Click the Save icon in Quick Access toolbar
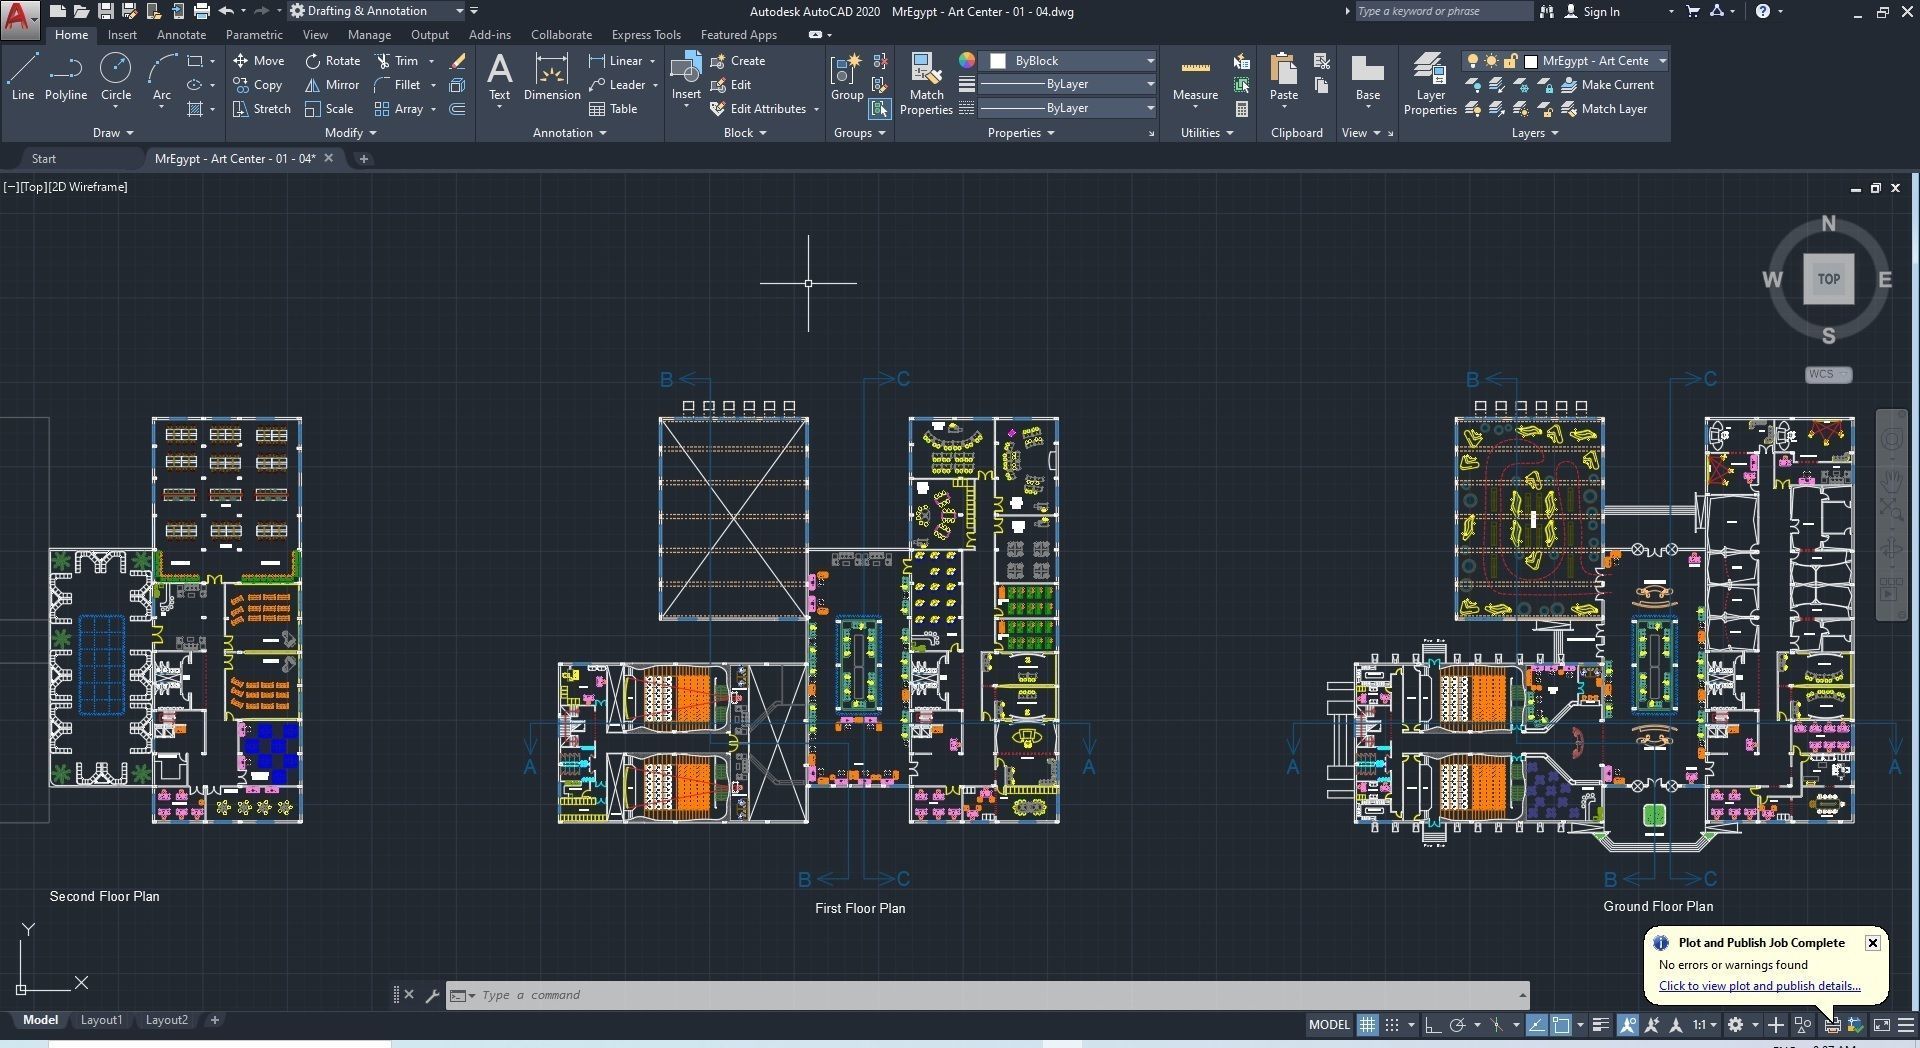 pyautogui.click(x=105, y=11)
